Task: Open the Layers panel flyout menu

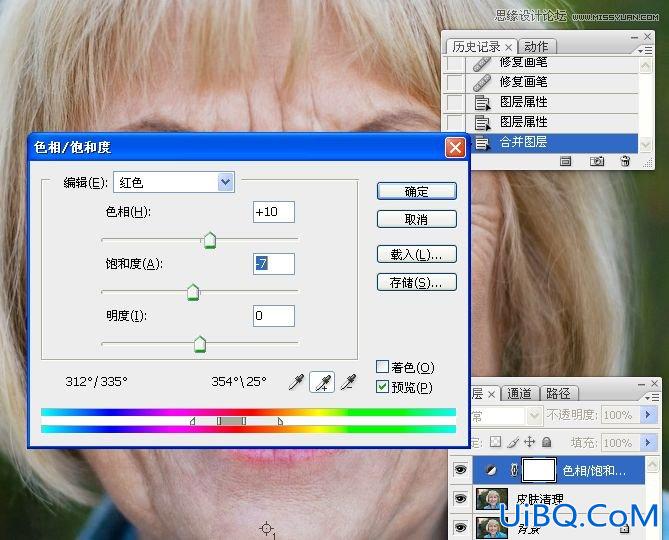Action: coord(652,398)
